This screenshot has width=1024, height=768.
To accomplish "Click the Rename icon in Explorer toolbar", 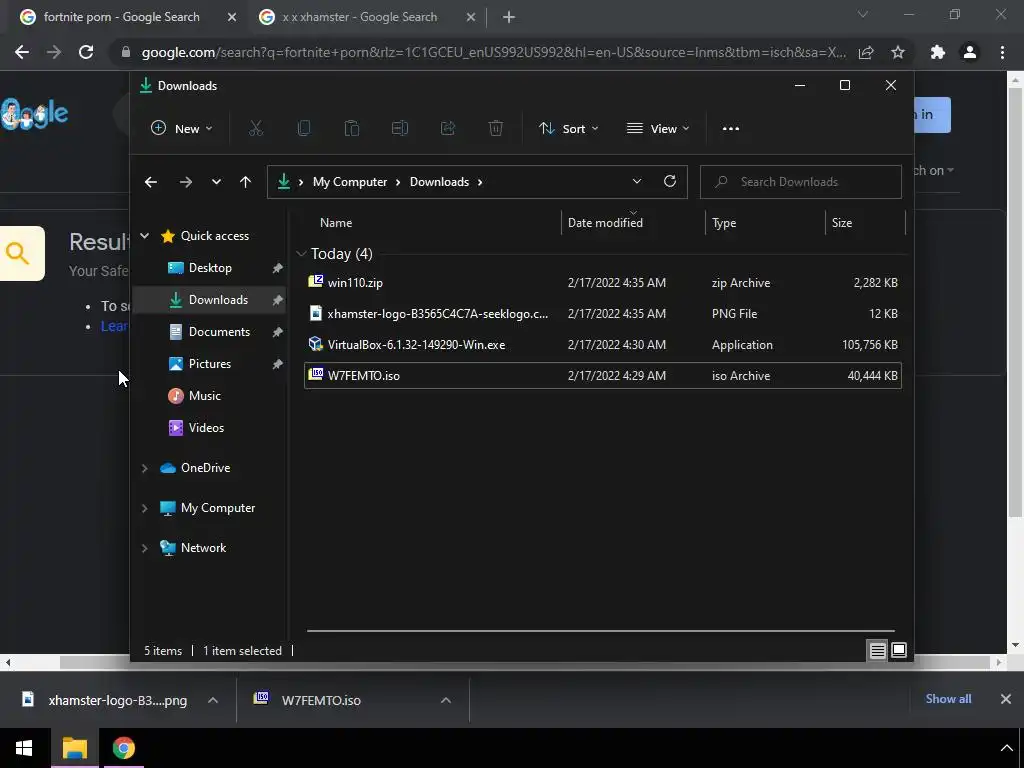I will tap(400, 128).
